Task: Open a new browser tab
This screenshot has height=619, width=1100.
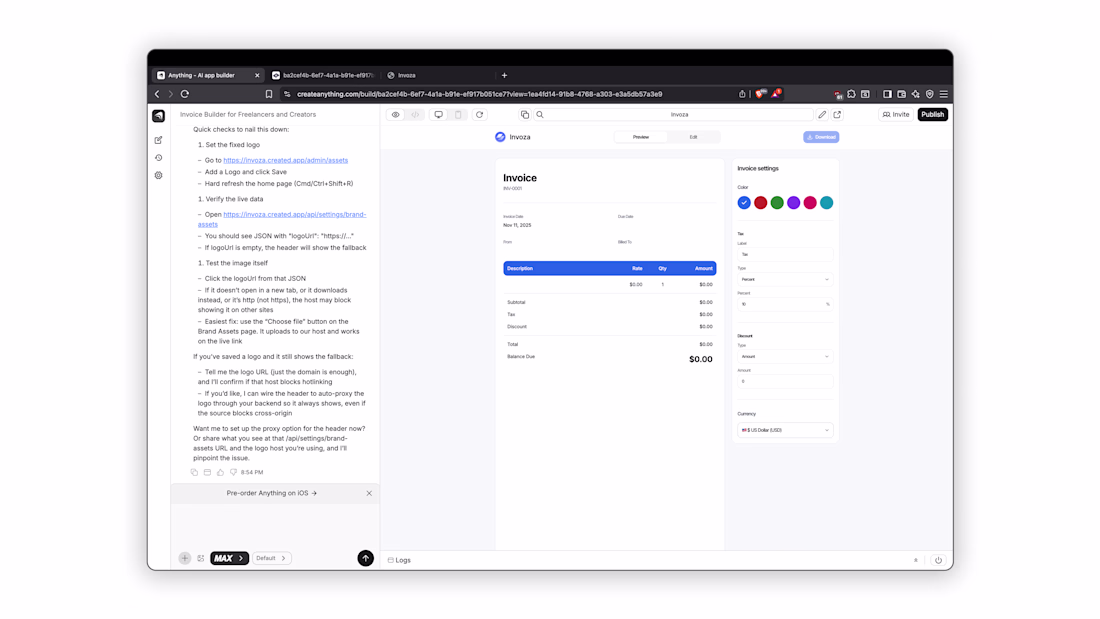Action: [504, 75]
